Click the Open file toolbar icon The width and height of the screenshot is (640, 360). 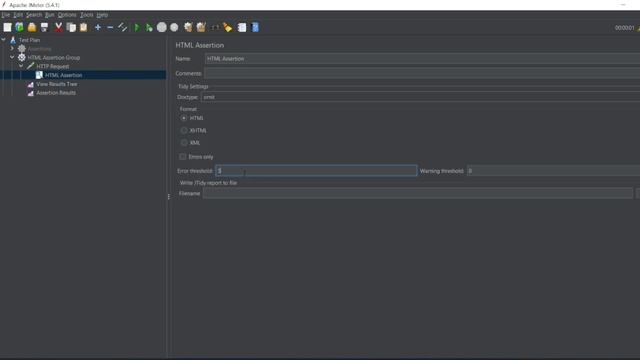click(32, 27)
